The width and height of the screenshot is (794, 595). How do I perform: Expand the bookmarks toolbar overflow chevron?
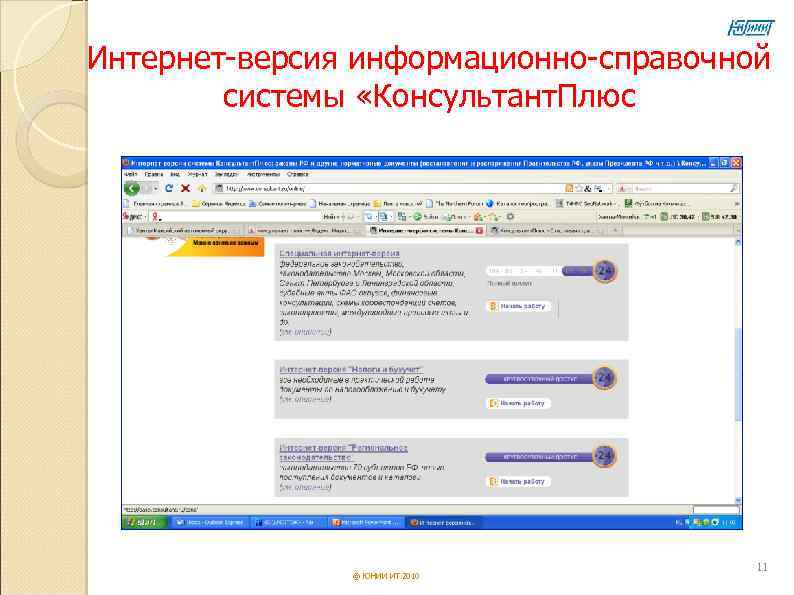coord(737,203)
